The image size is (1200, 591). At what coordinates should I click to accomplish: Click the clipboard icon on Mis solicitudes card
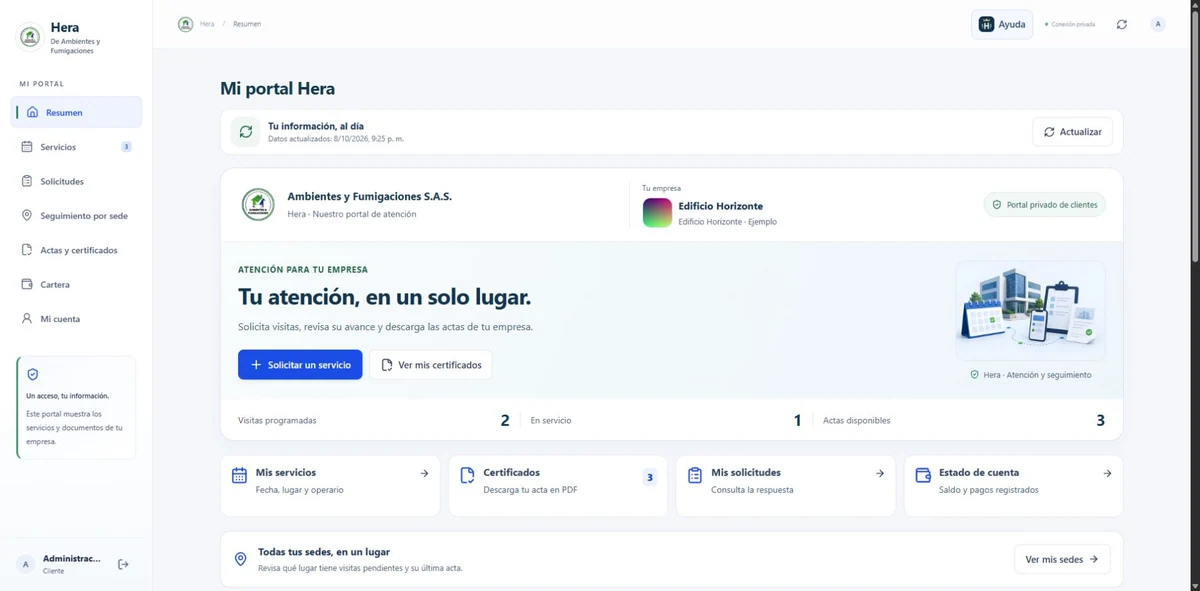coord(695,475)
